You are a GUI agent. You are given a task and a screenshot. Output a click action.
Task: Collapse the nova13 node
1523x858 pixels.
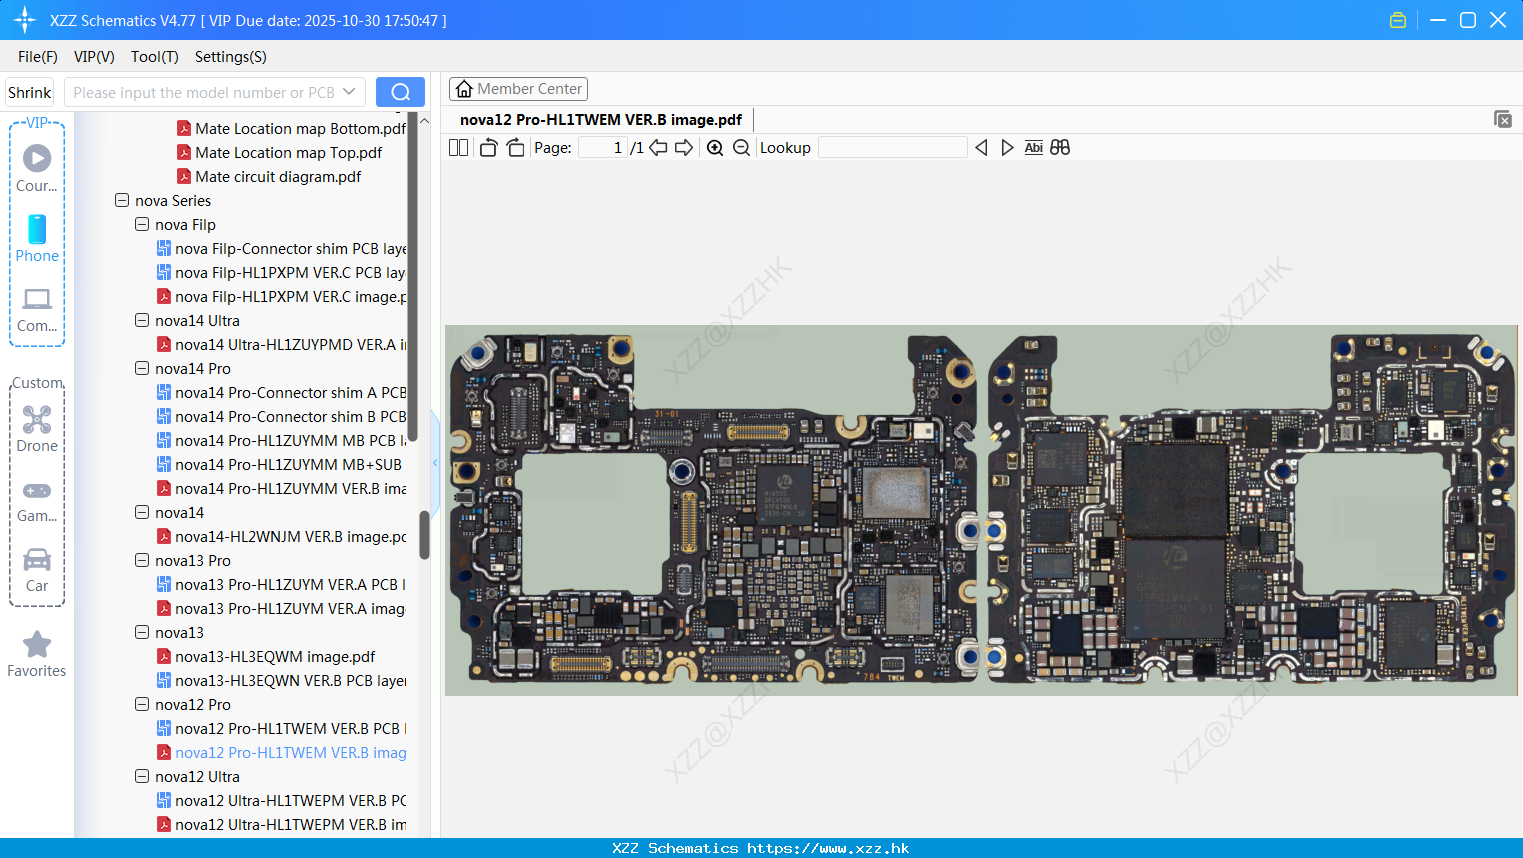tap(142, 632)
